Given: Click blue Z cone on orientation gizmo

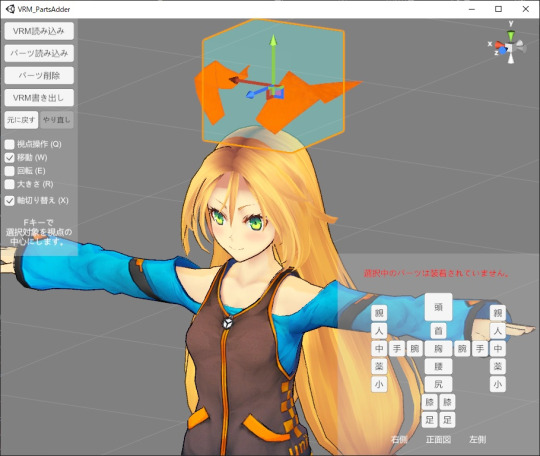Looking at the screenshot, I should point(503,51).
